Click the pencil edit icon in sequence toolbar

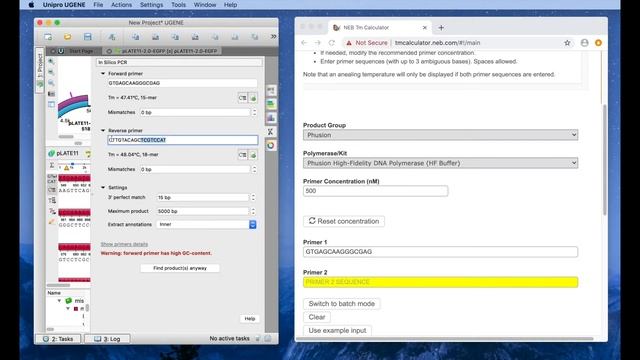(x=52, y=222)
